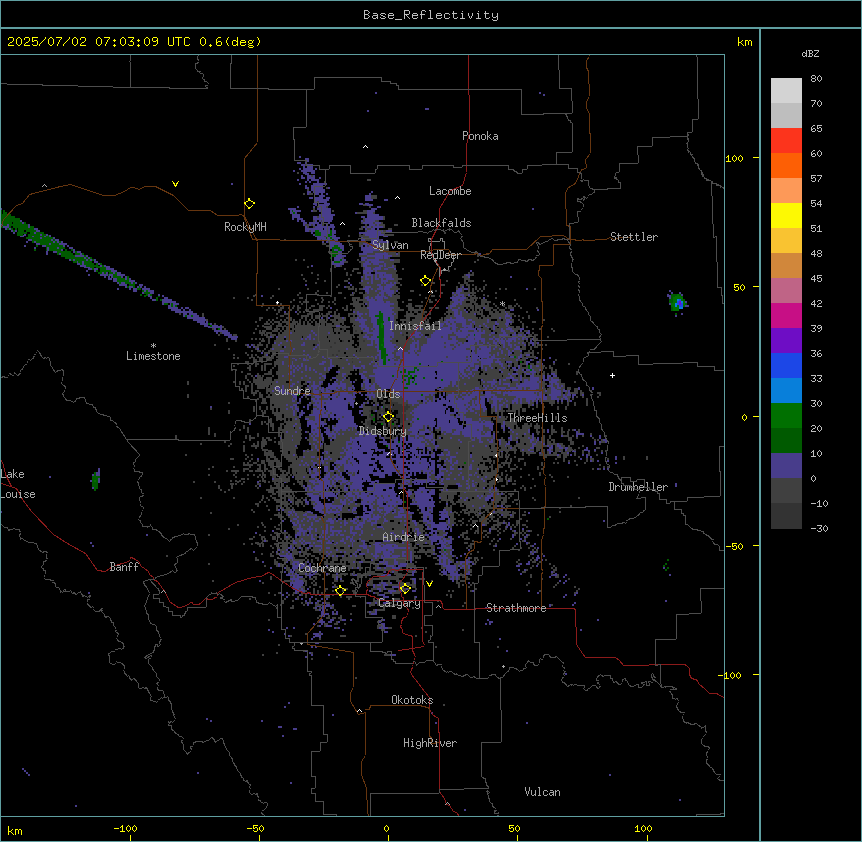Click the 50 tick on the bottom axis
This screenshot has width=862, height=842.
click(514, 828)
